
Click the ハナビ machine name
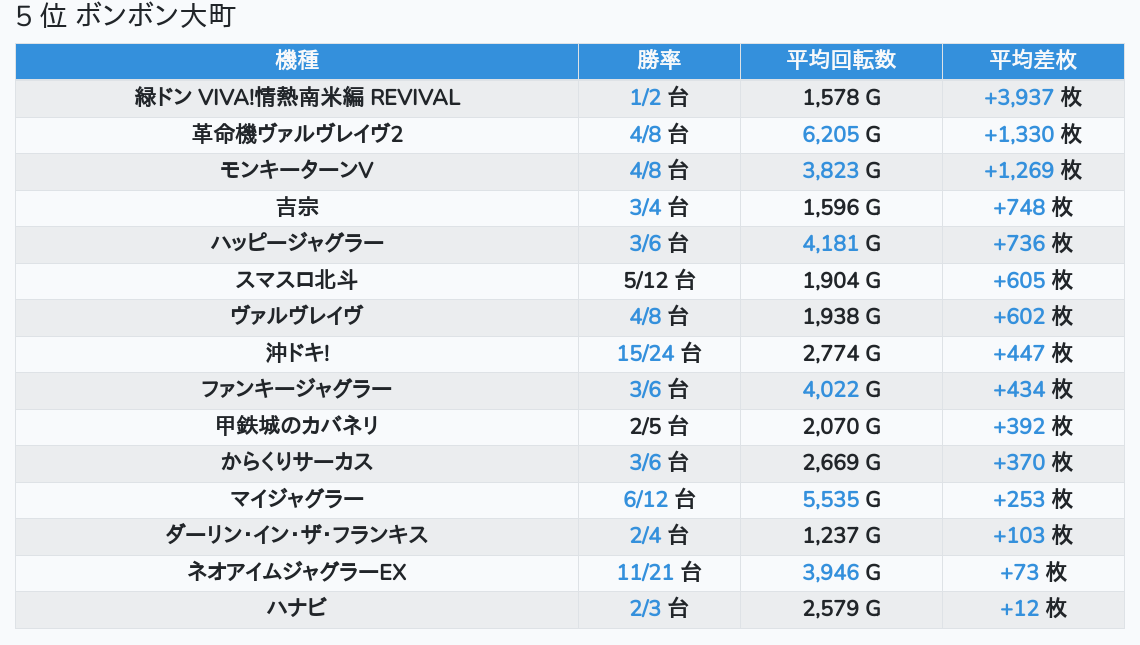click(297, 608)
